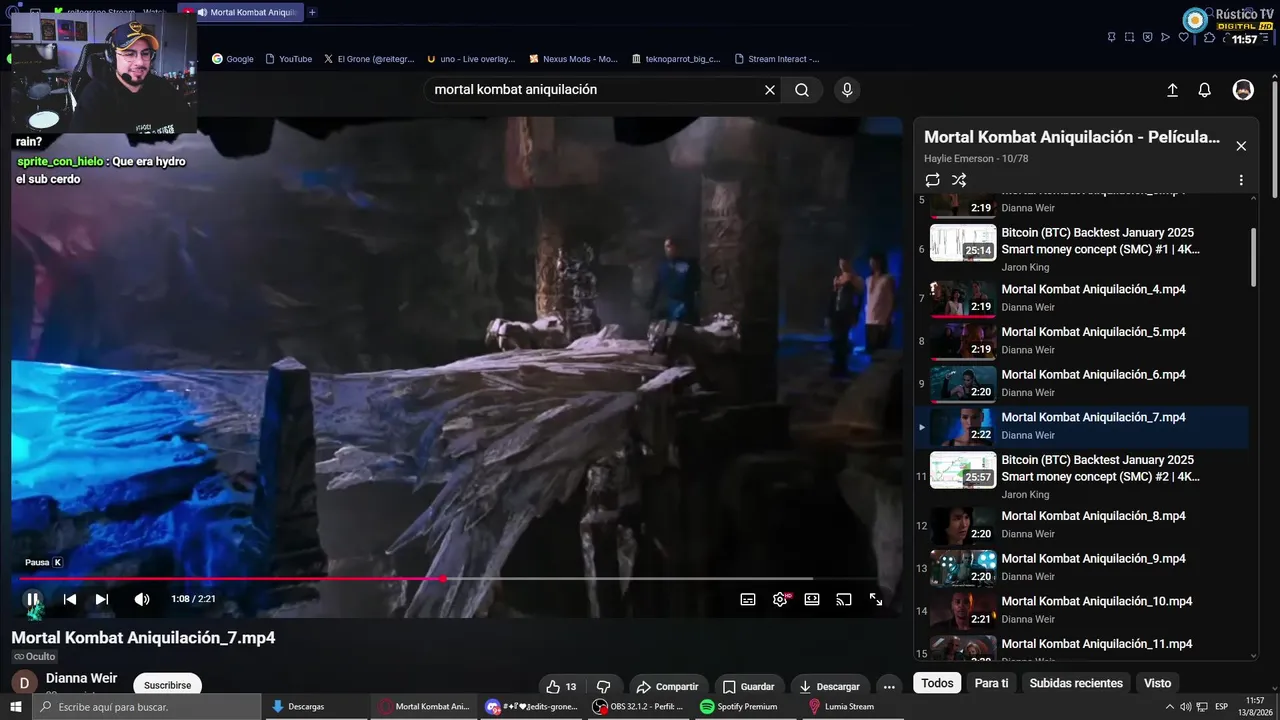Click the Windows taskbar search box
The height and width of the screenshot is (720, 1280).
(148, 707)
